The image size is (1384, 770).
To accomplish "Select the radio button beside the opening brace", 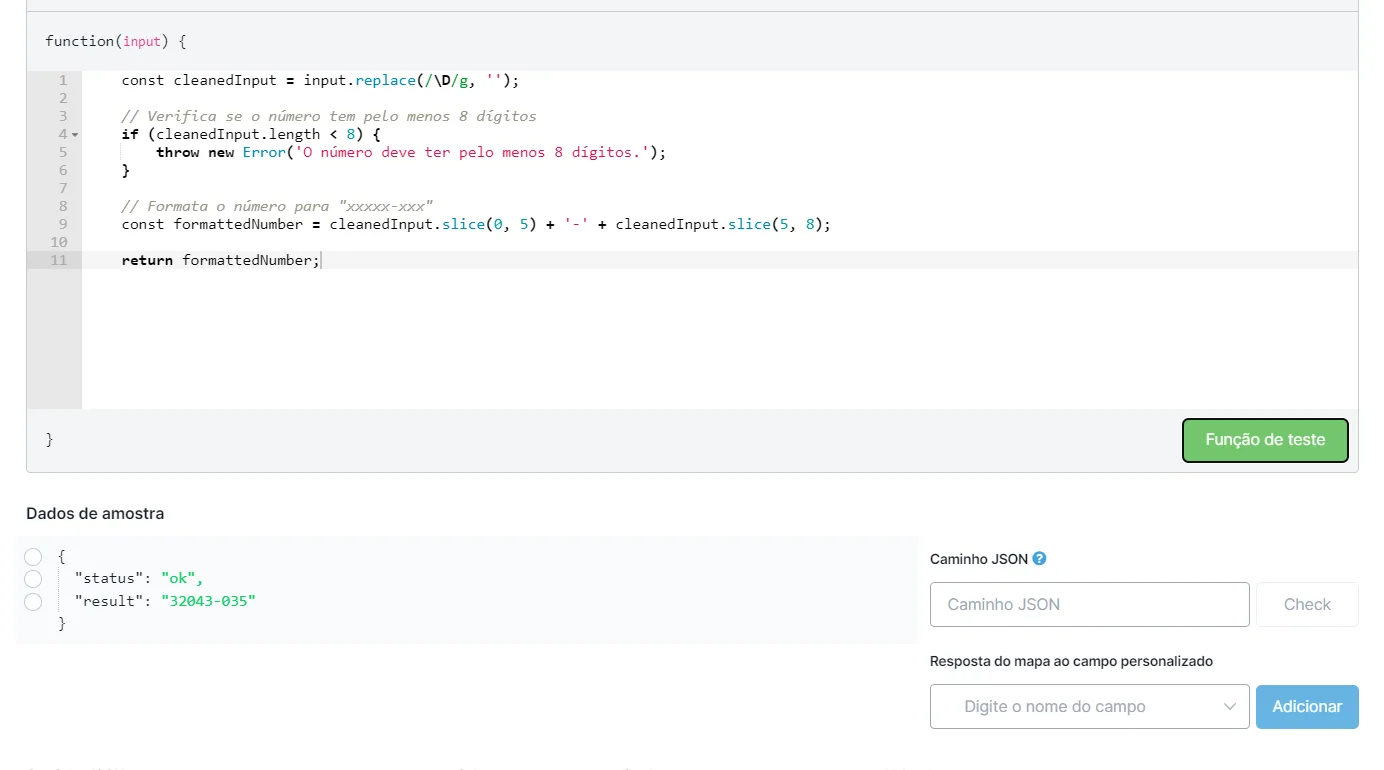I will pyautogui.click(x=33, y=557).
